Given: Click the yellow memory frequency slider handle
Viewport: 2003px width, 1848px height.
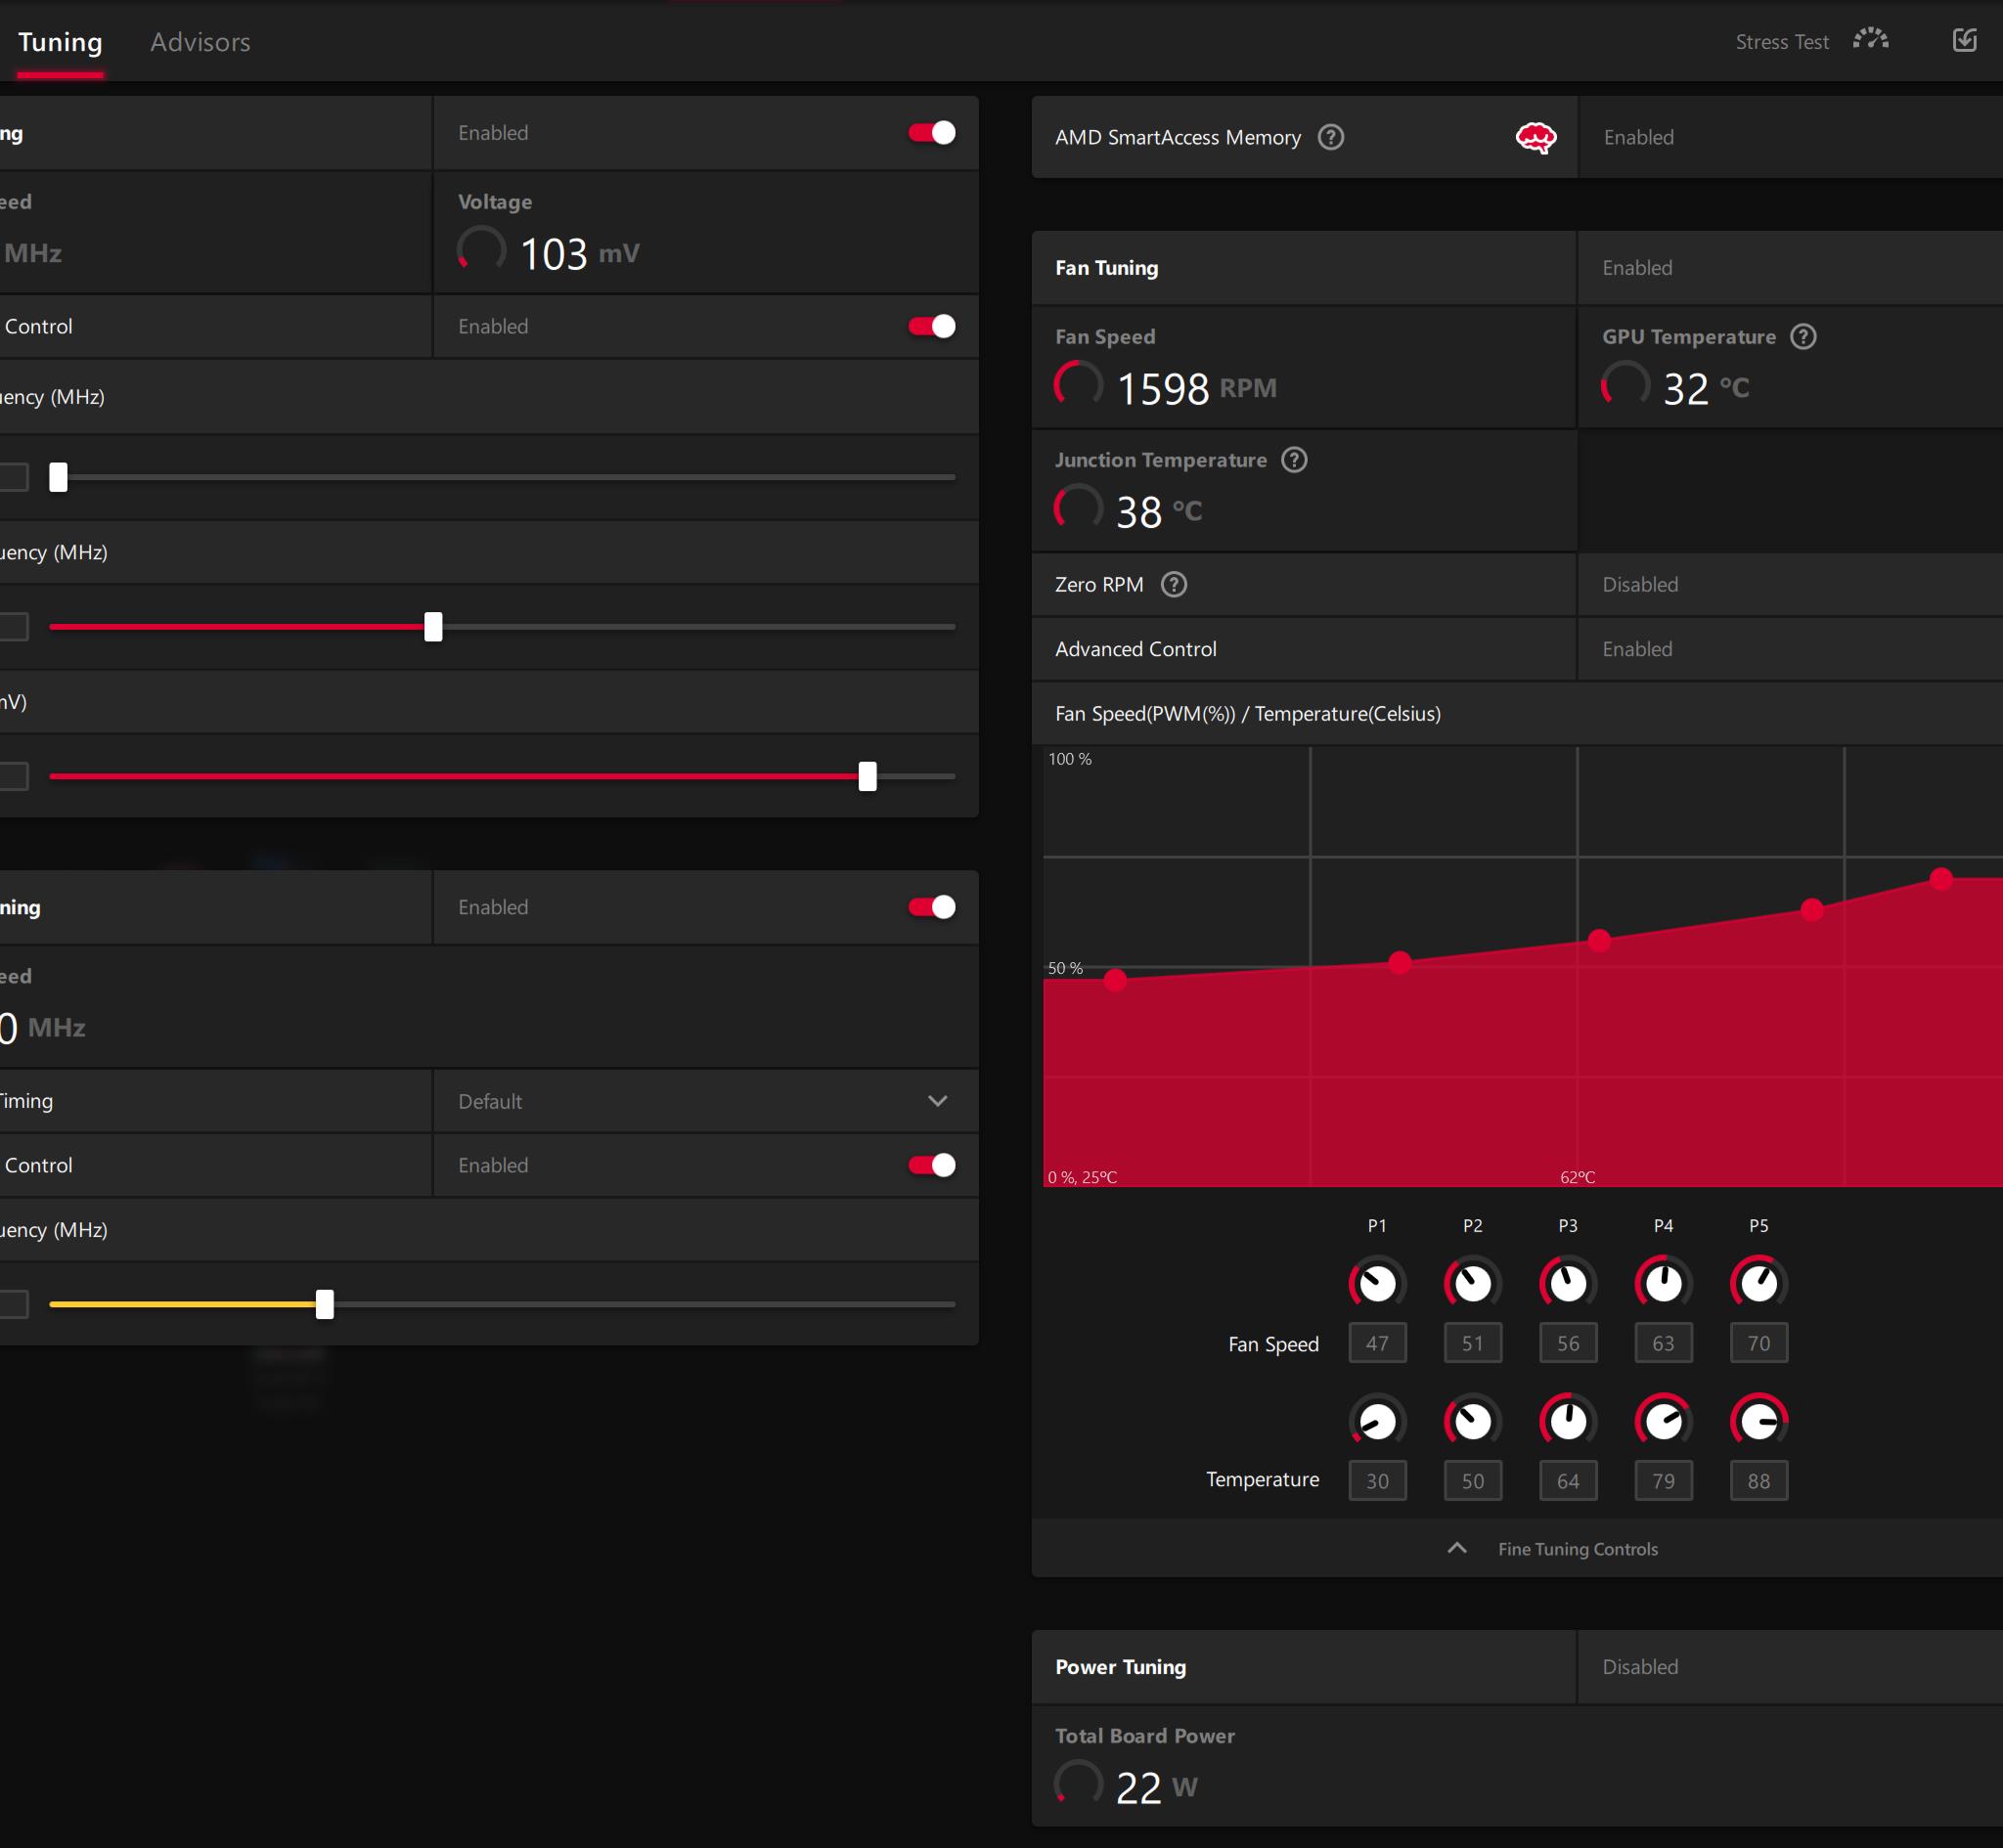Looking at the screenshot, I should coord(325,1304).
